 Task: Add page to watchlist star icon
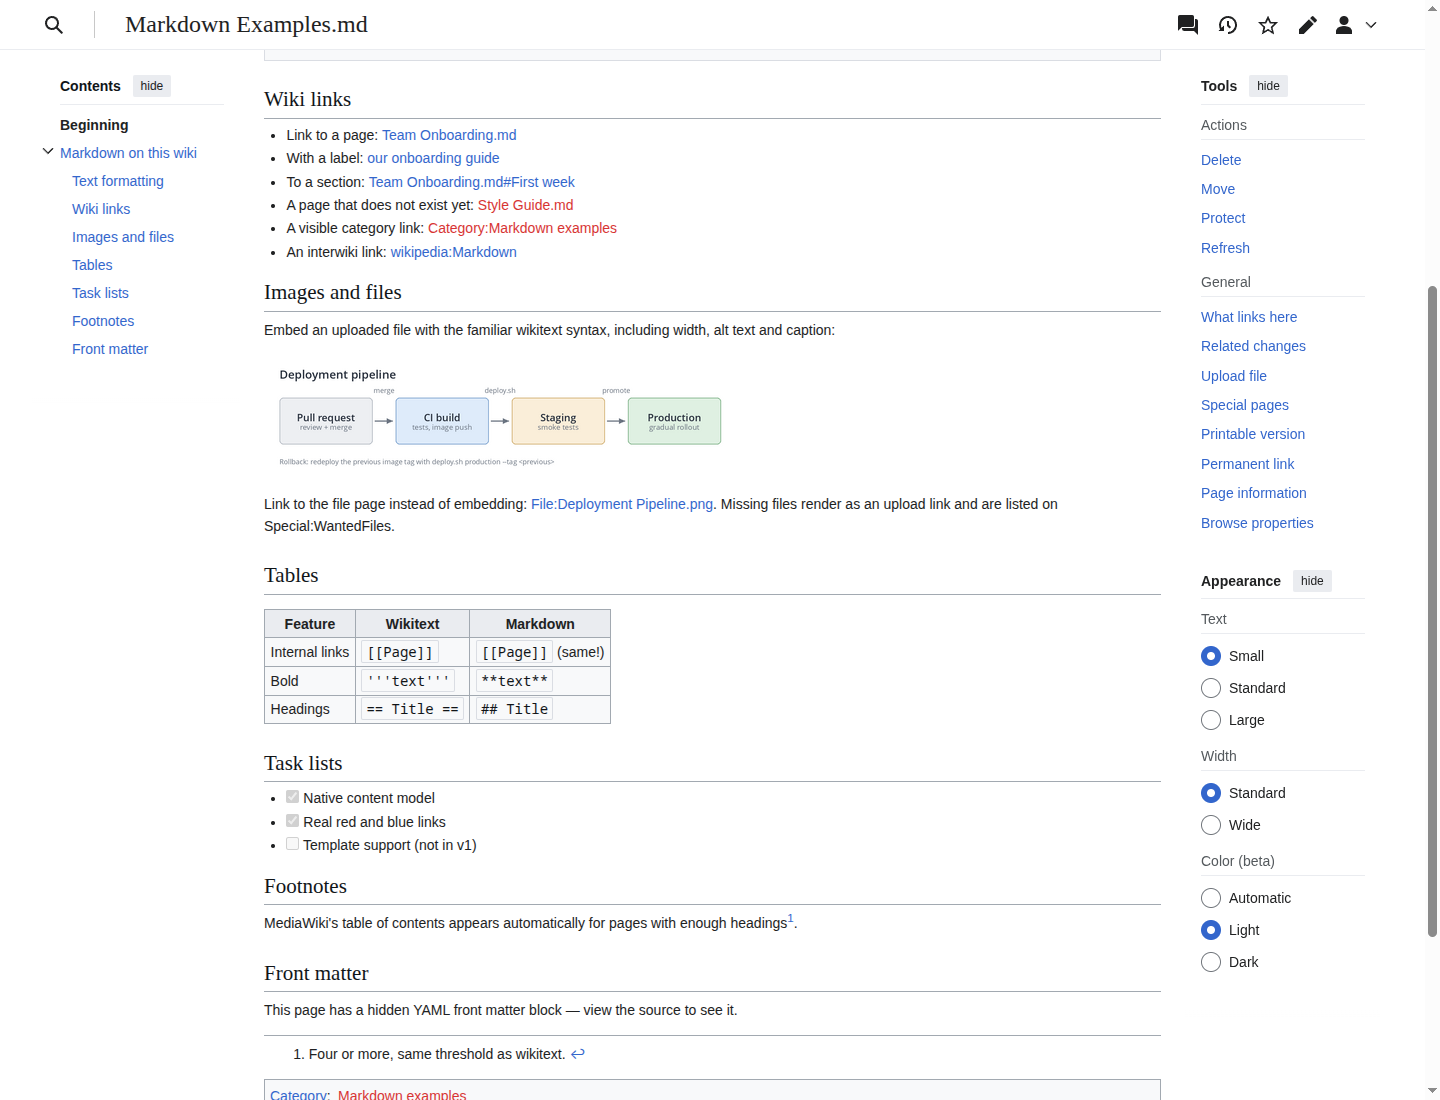tap(1268, 25)
